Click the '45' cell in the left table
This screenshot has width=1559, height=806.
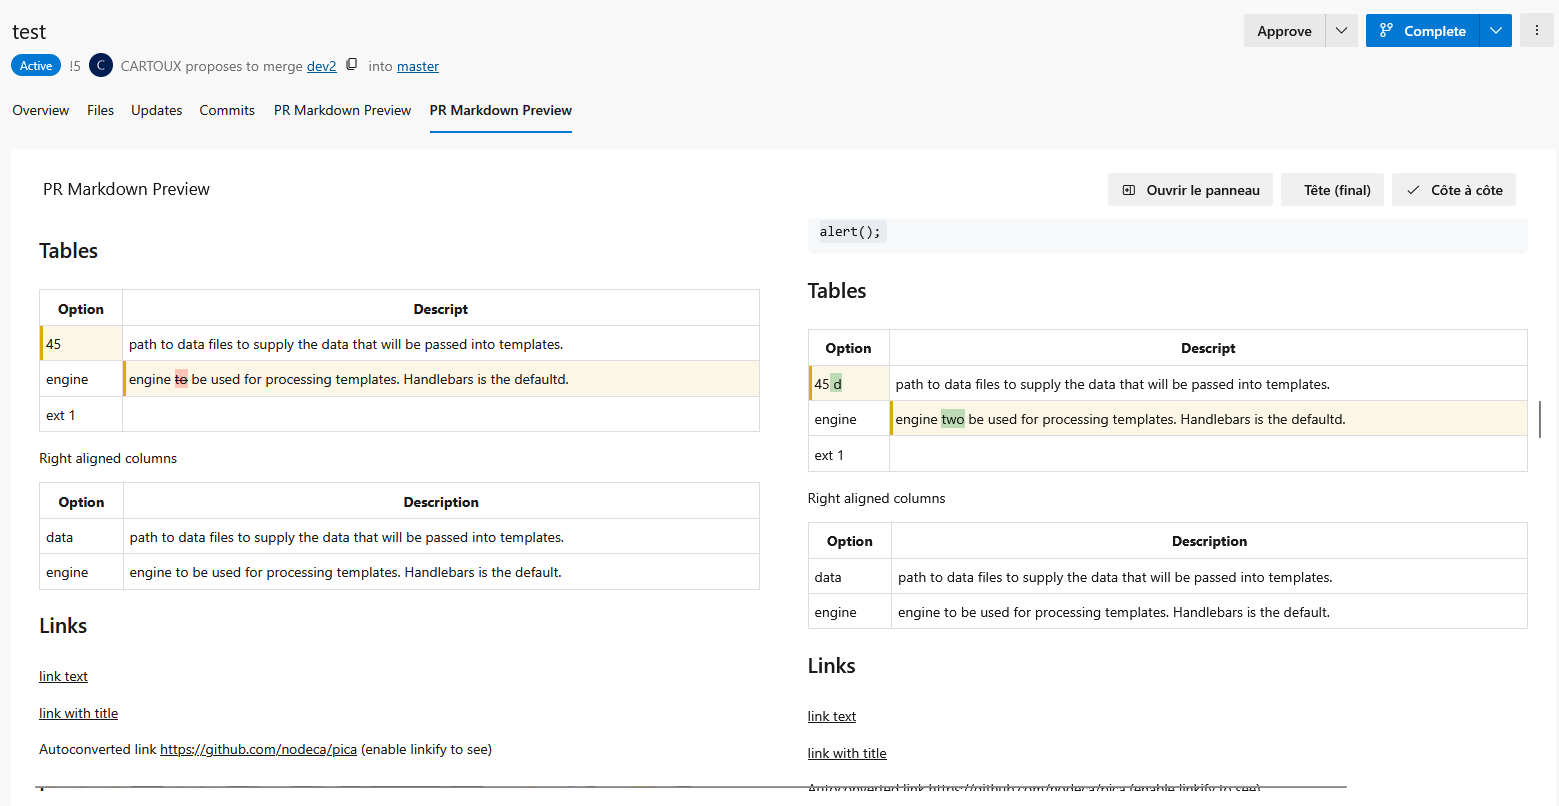81,344
